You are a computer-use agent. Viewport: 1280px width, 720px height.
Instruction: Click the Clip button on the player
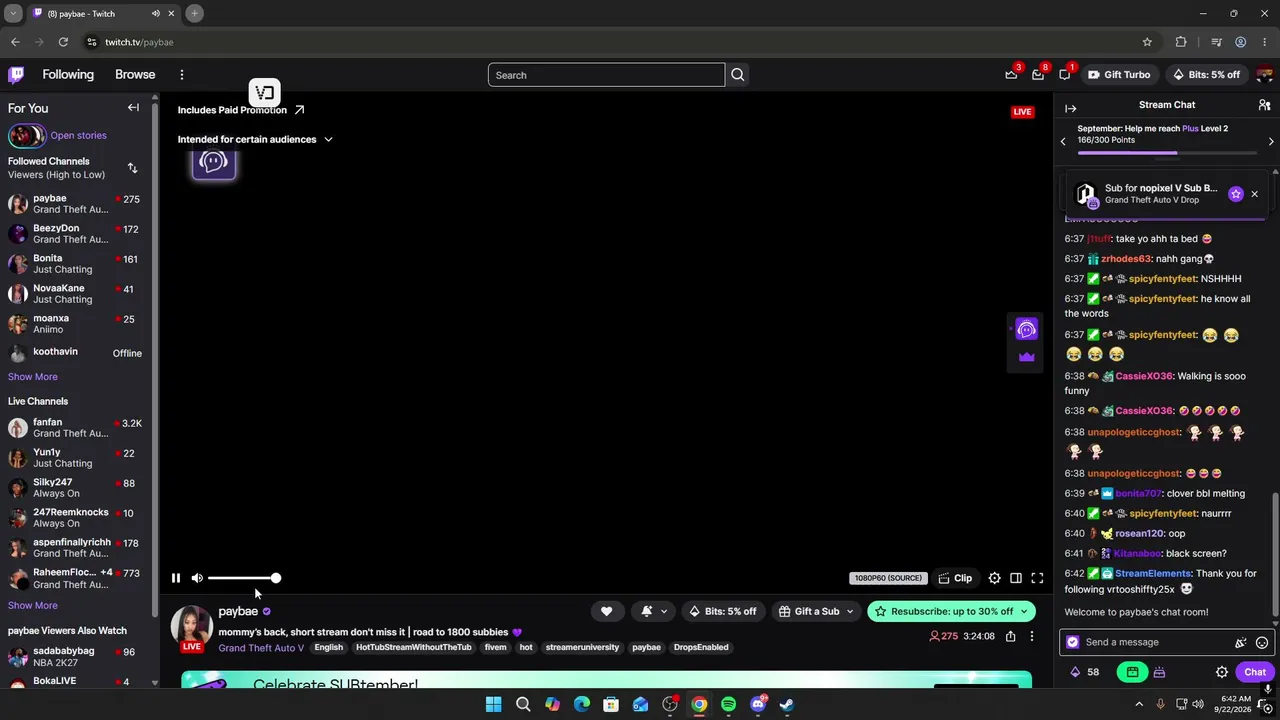pos(955,578)
